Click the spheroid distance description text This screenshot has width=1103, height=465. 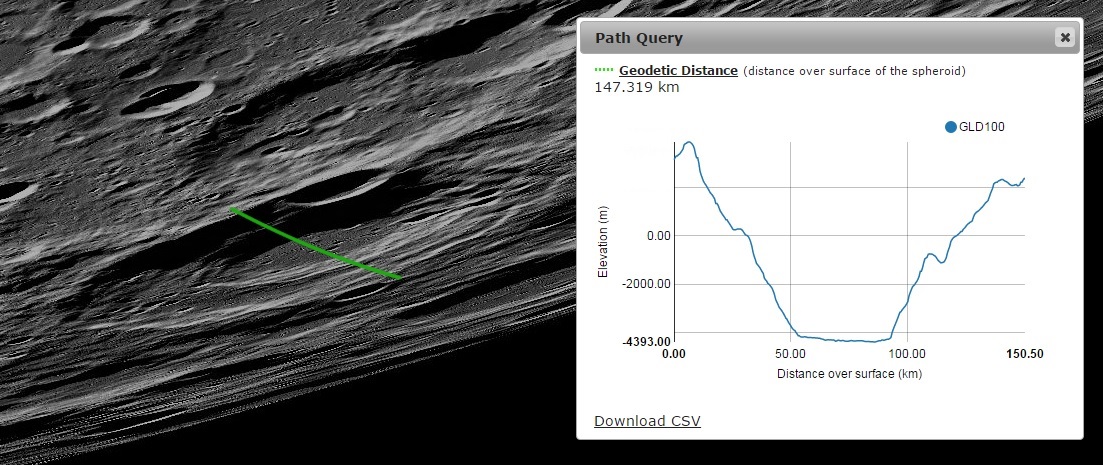click(854, 71)
